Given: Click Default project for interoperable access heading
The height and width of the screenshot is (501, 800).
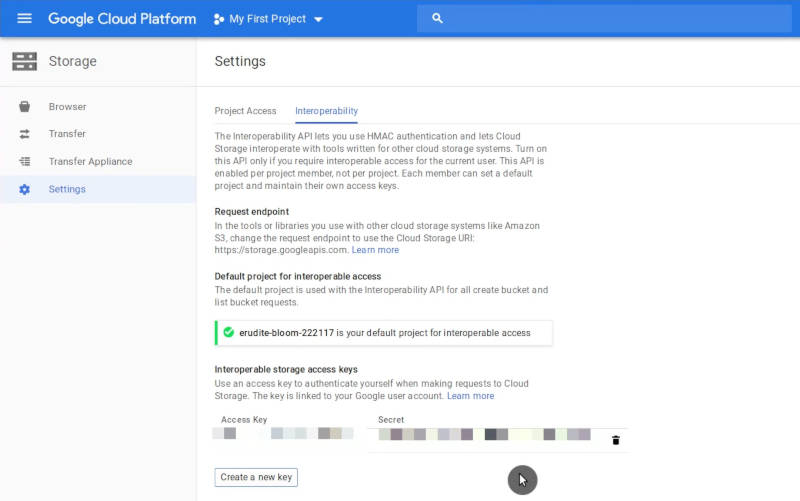Looking at the screenshot, I should [x=297, y=277].
